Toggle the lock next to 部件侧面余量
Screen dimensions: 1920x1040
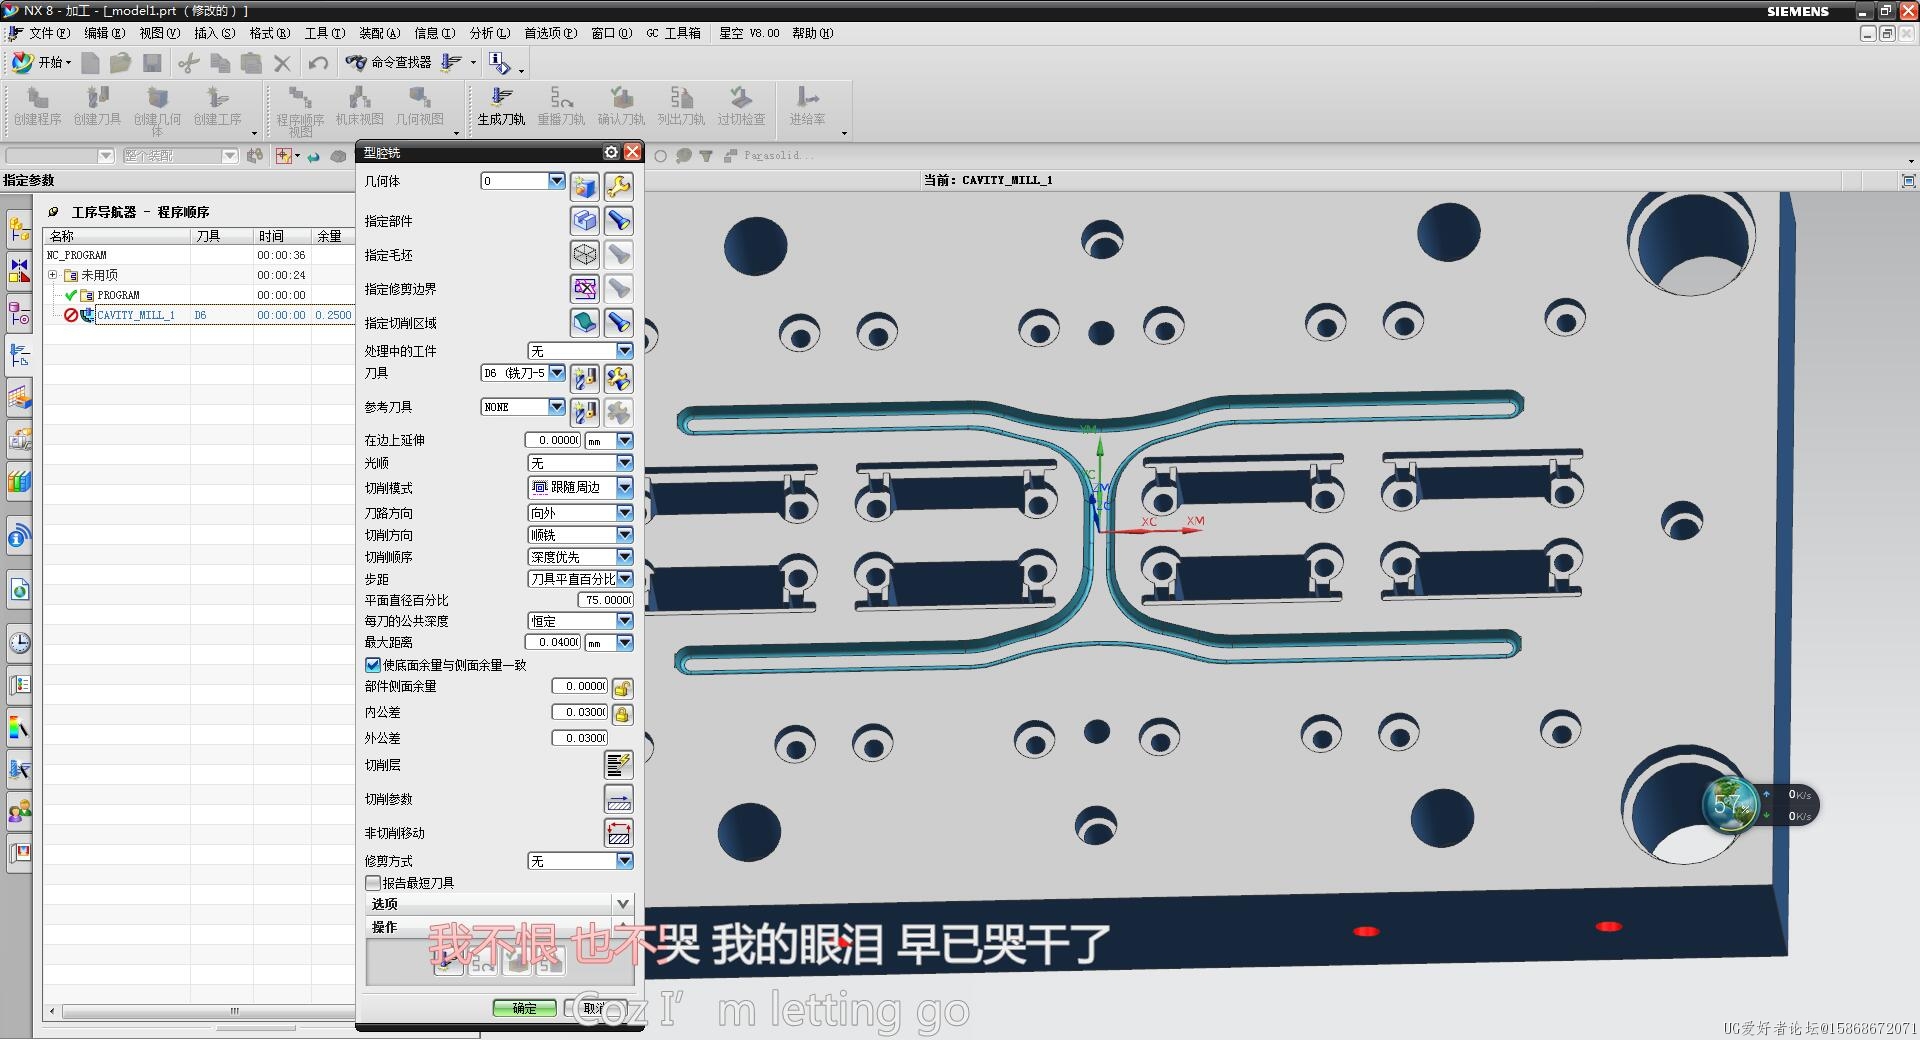pos(622,688)
